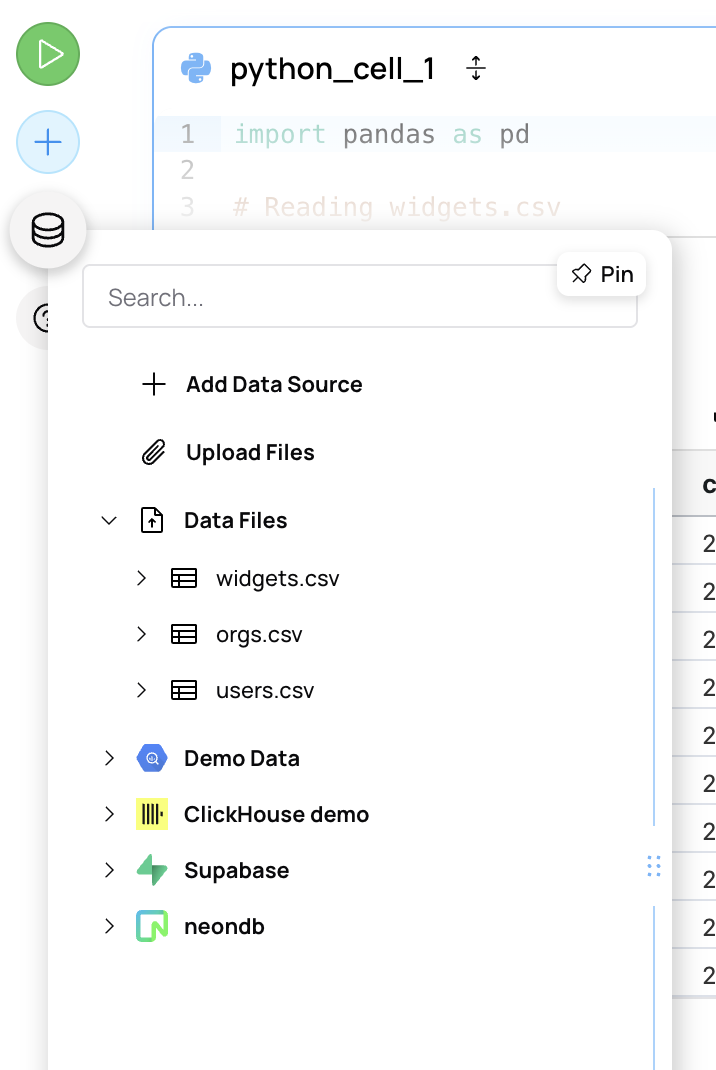Select the ClickHouse demo source label
The width and height of the screenshot is (716, 1070).
click(x=276, y=814)
